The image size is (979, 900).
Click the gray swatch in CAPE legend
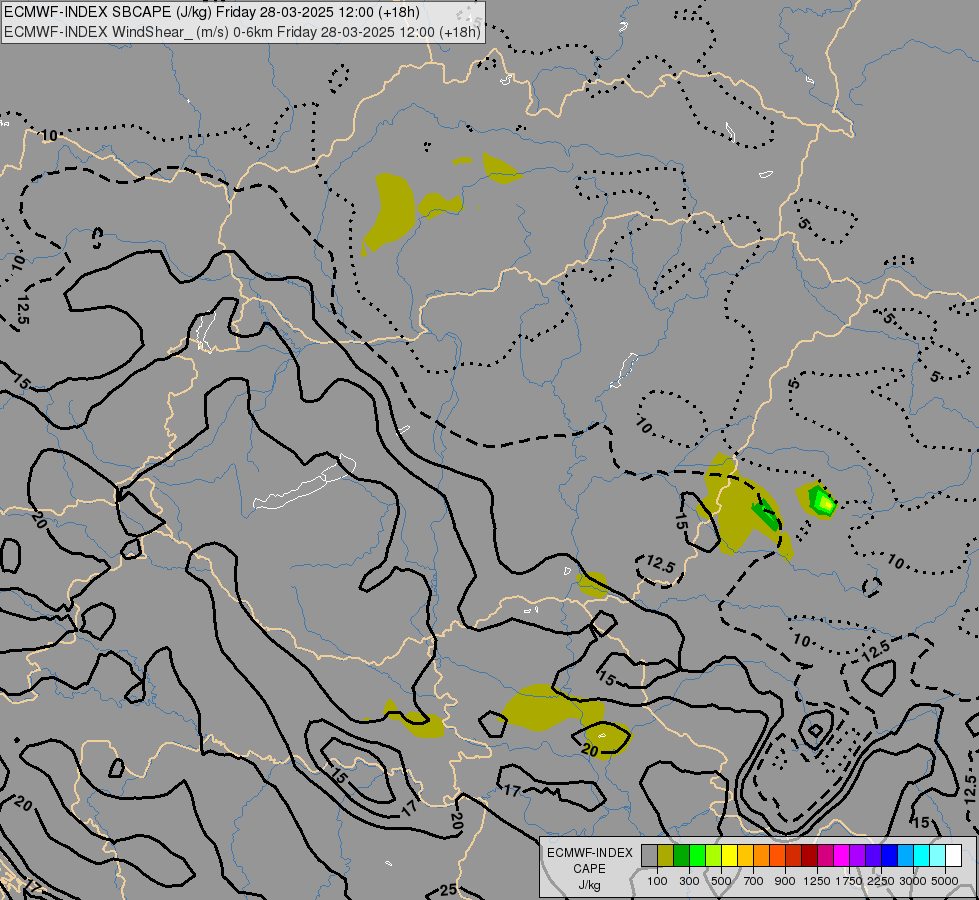point(649,855)
